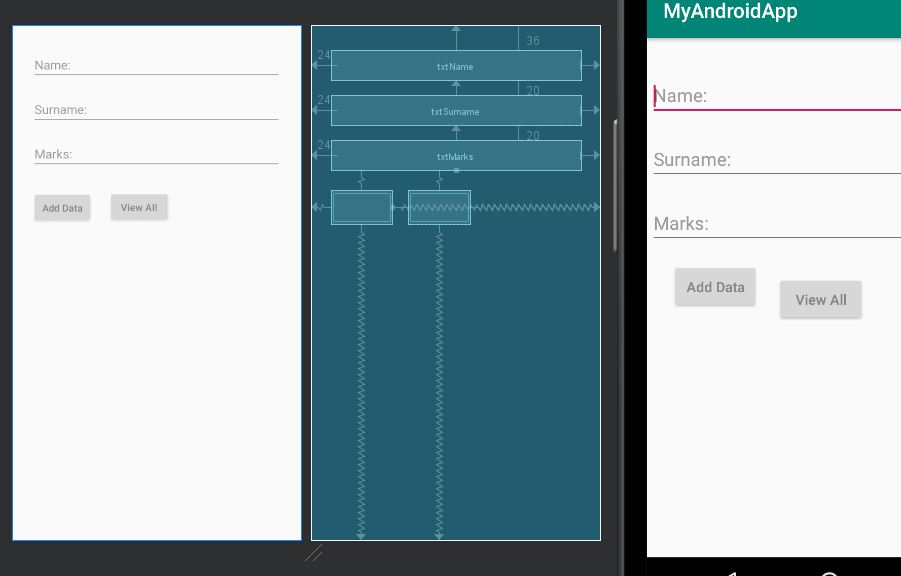Select the View All button in design preview

139,208
